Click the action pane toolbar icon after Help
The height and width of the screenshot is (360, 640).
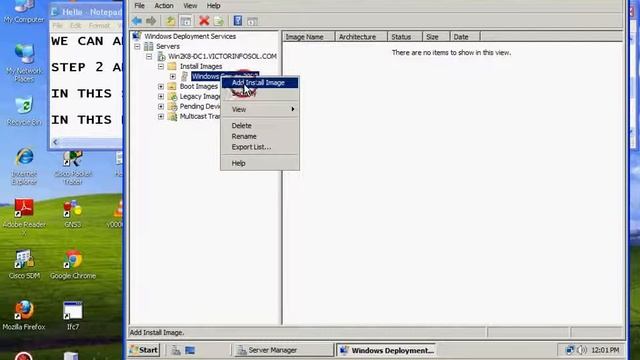pyautogui.click(x=252, y=21)
